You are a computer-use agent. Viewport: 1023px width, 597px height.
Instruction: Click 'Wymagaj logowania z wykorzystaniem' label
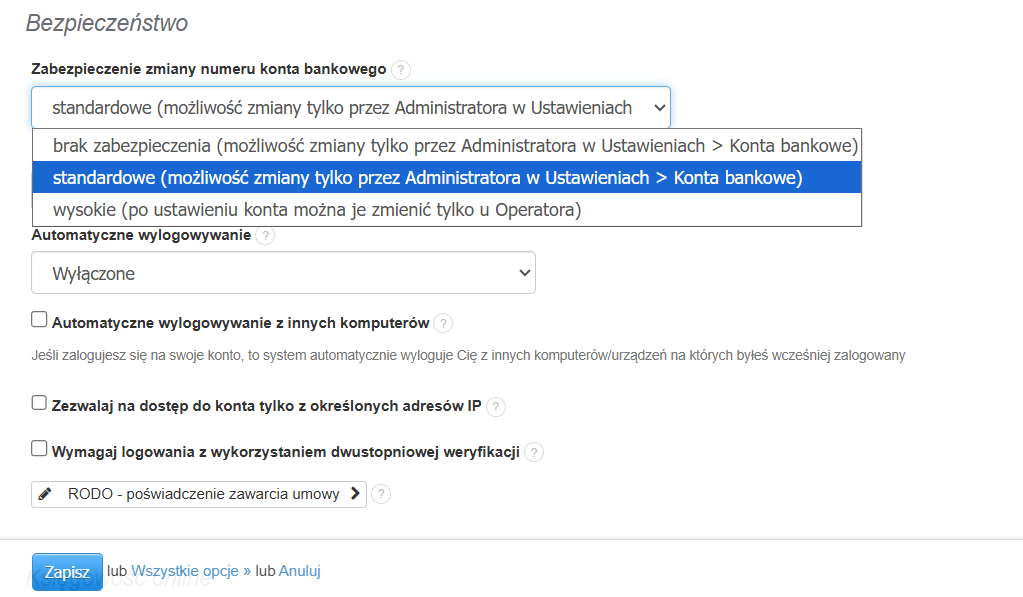286,452
